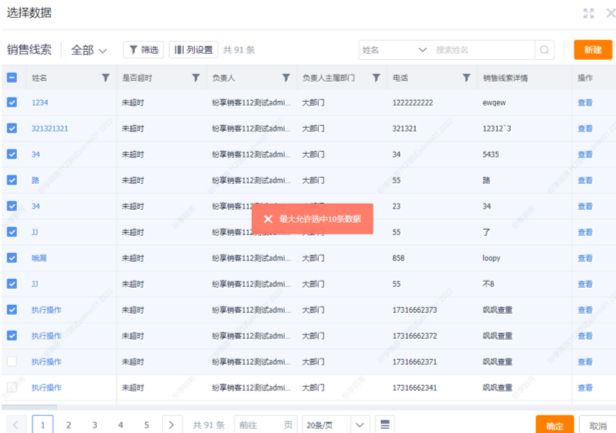Click the filter icon in 电话 column header

(x=466, y=77)
